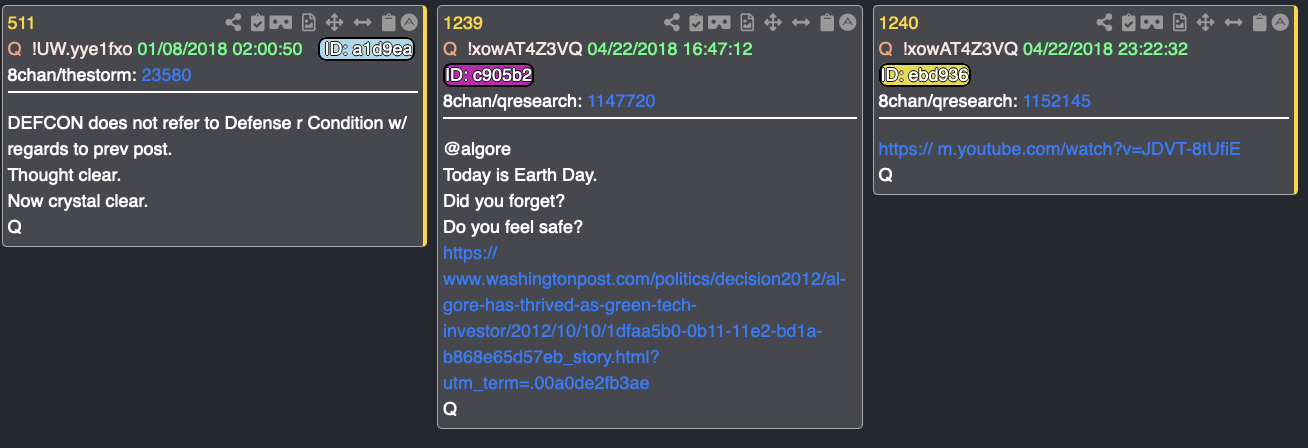Copy post 511 with plain clipboard icon
Screen dimensions: 1308x448
tap(389, 22)
